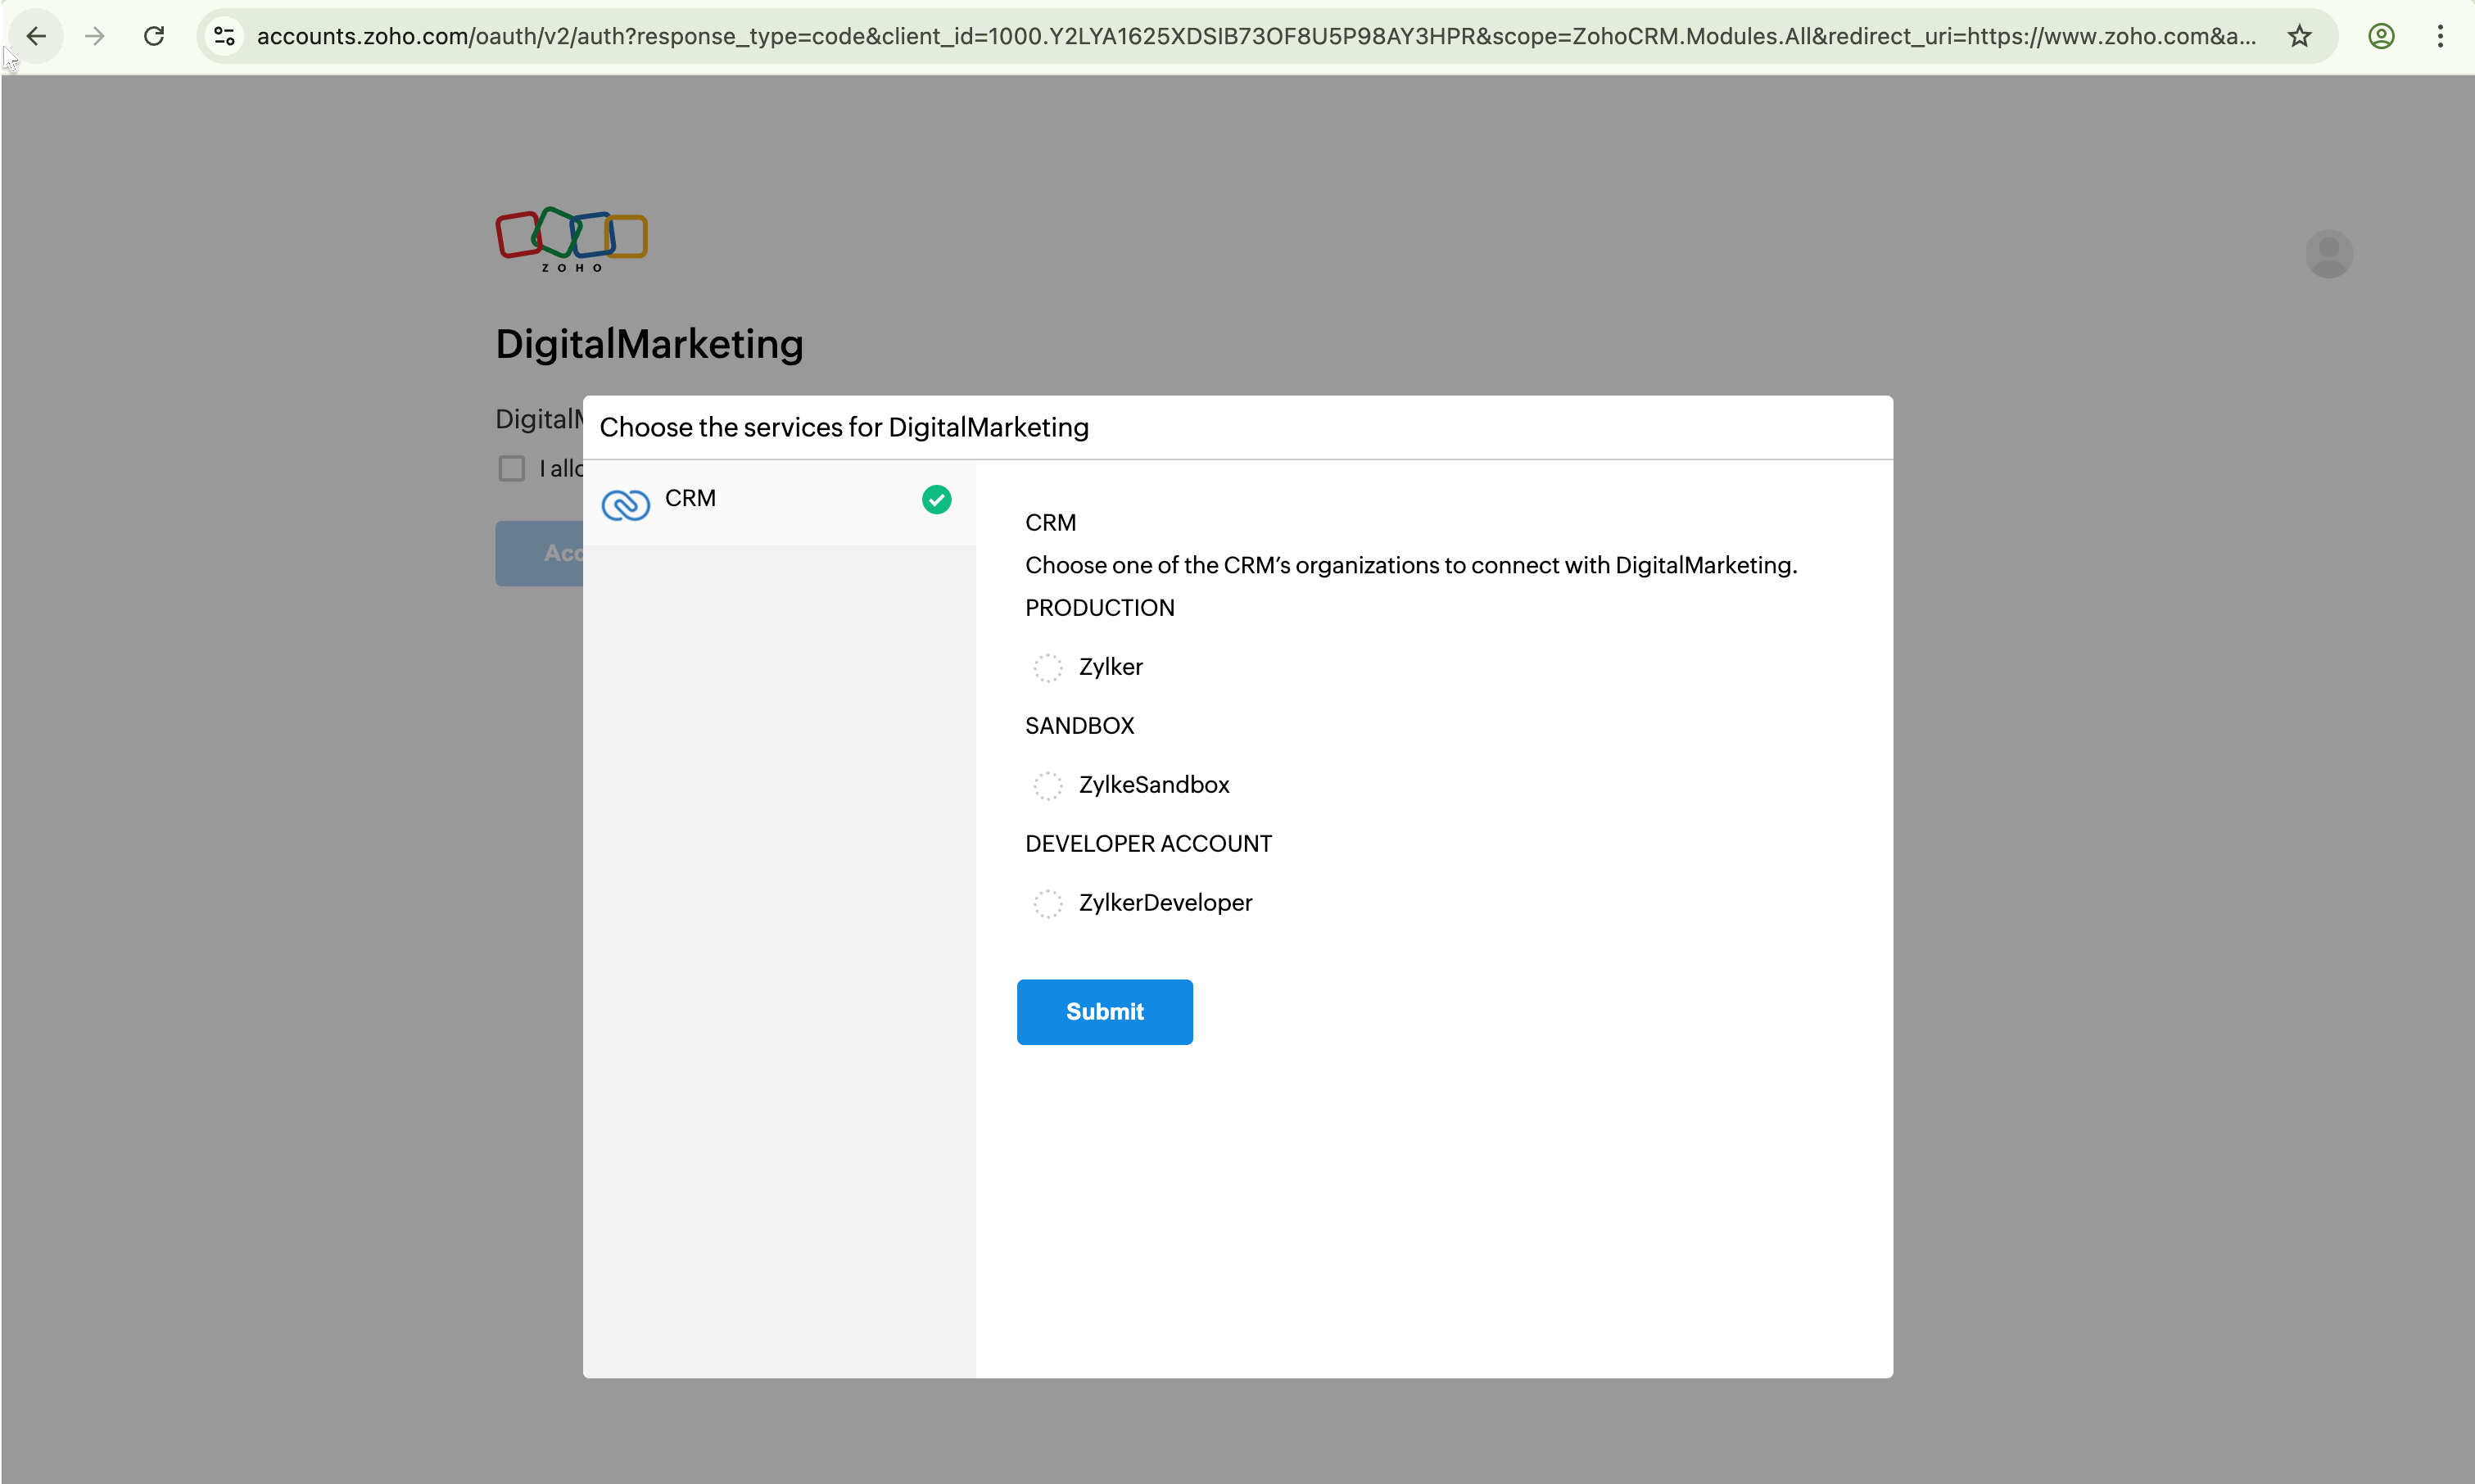Tick the 'I allow' consent checkbox
This screenshot has height=1484, width=2475.
(x=512, y=468)
